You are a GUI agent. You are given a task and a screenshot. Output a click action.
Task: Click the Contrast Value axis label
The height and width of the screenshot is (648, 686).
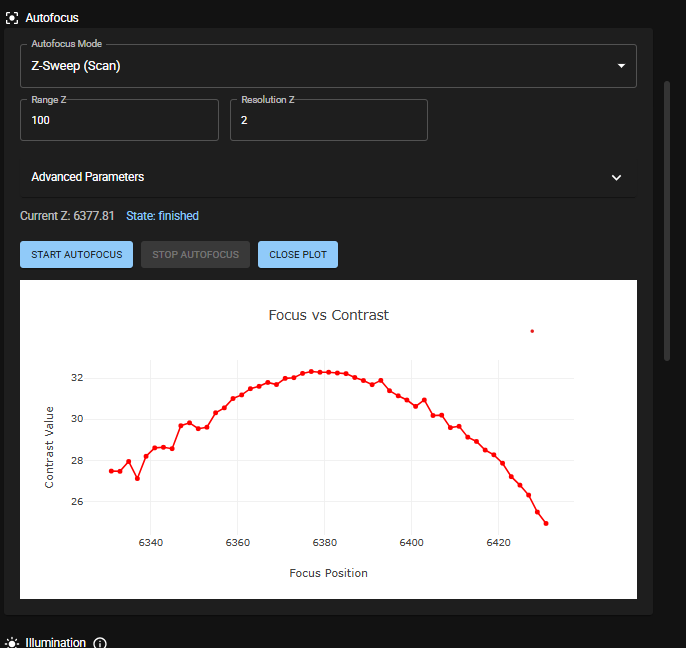49,447
